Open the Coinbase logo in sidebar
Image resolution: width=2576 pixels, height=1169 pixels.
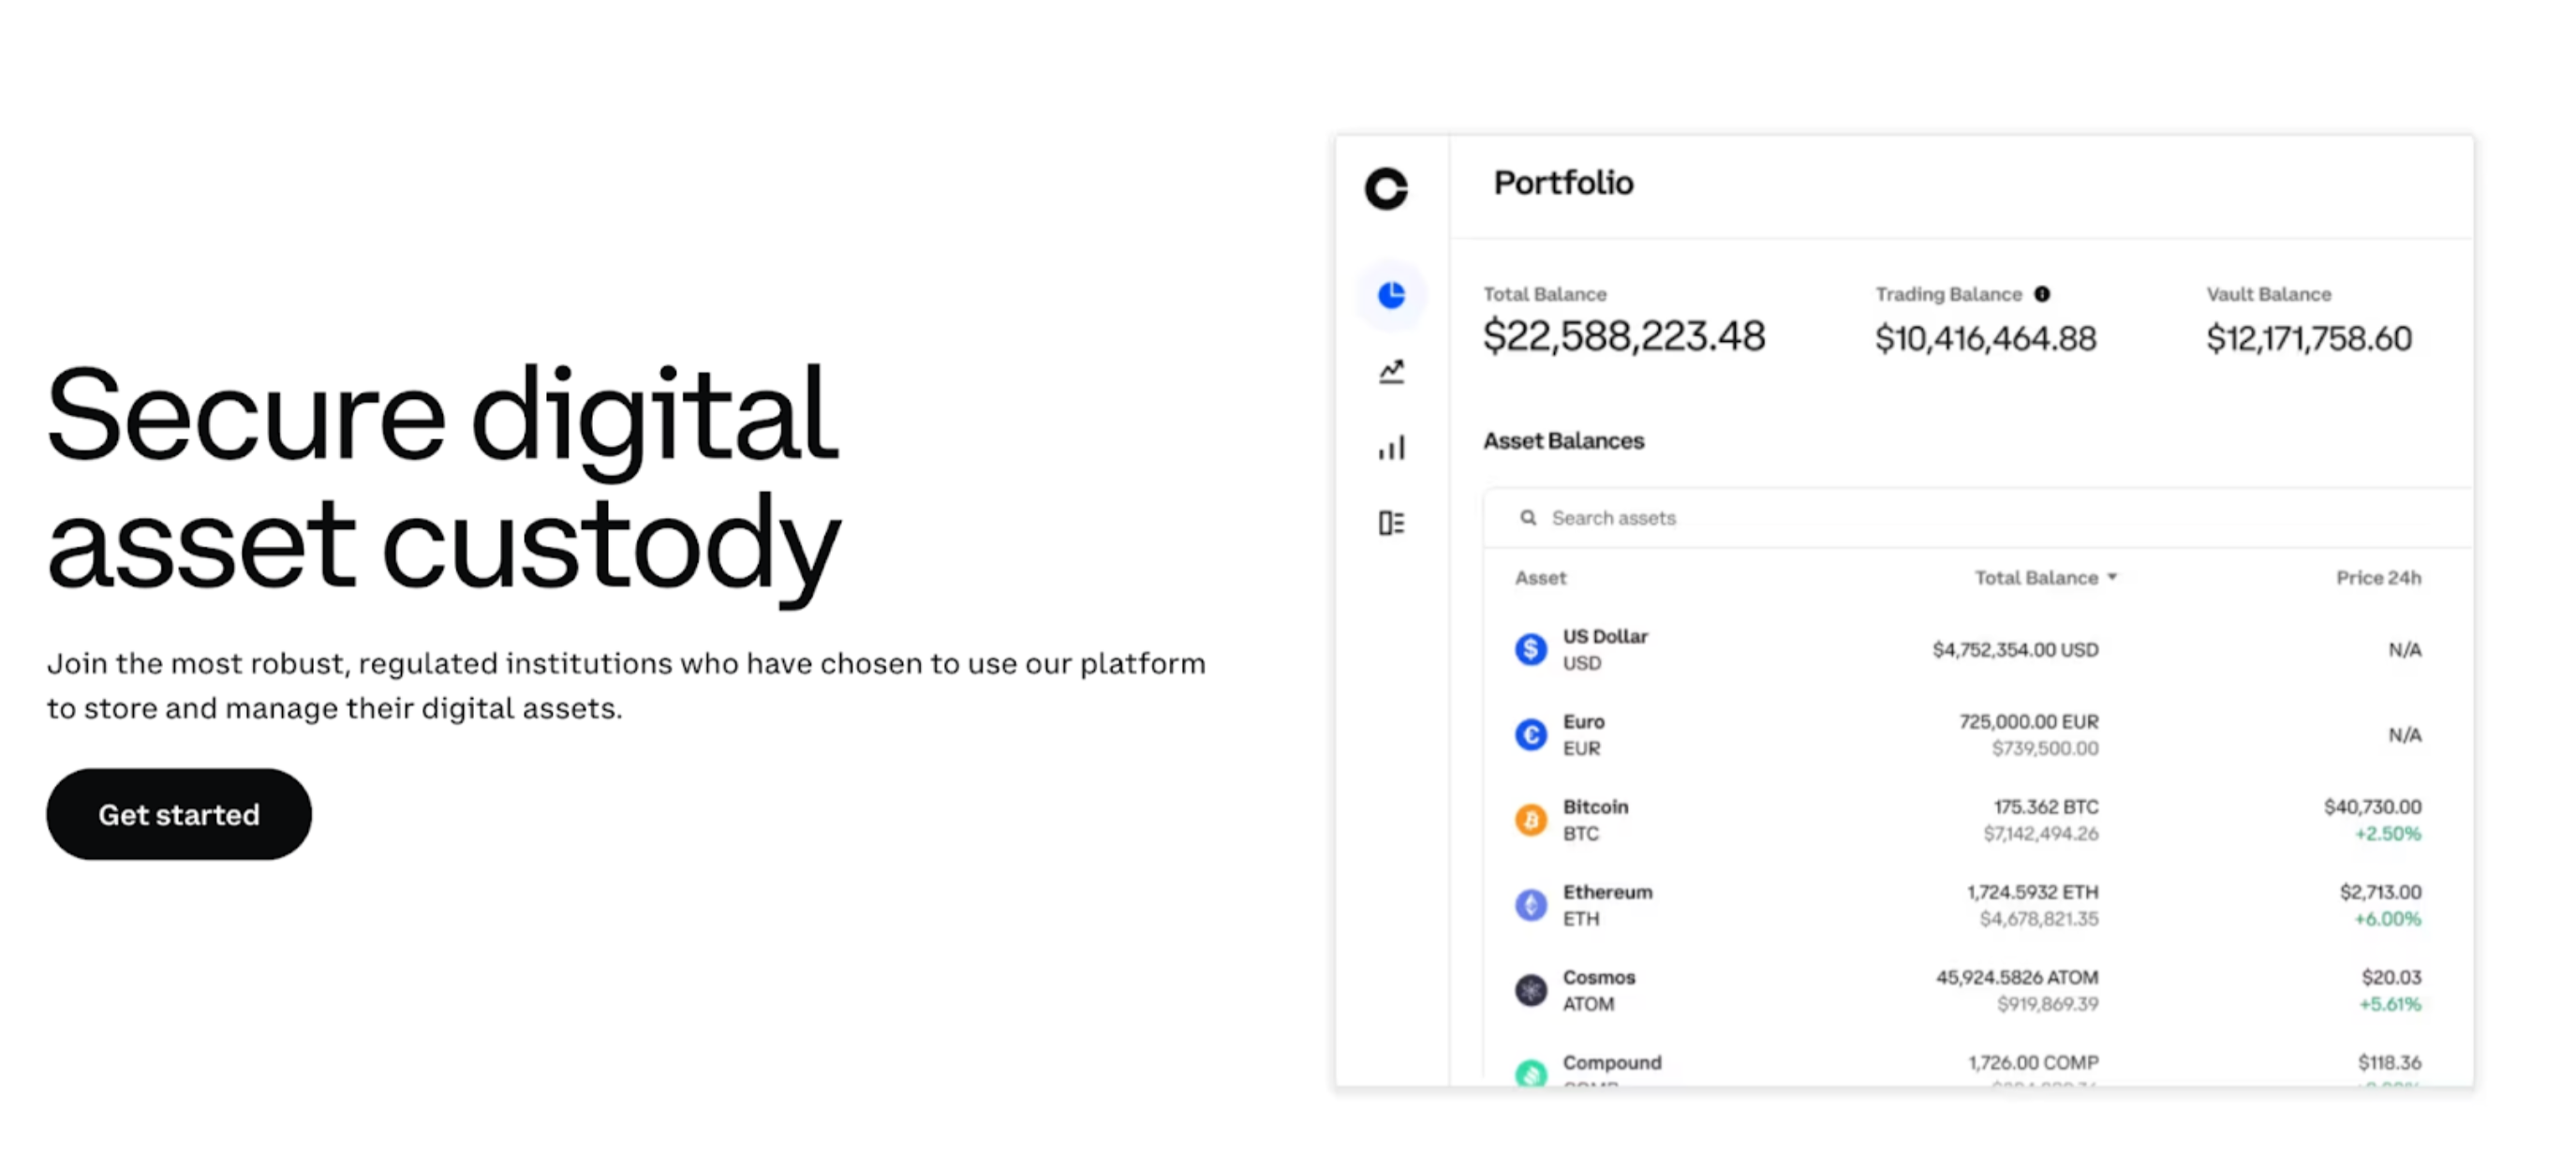1386,188
